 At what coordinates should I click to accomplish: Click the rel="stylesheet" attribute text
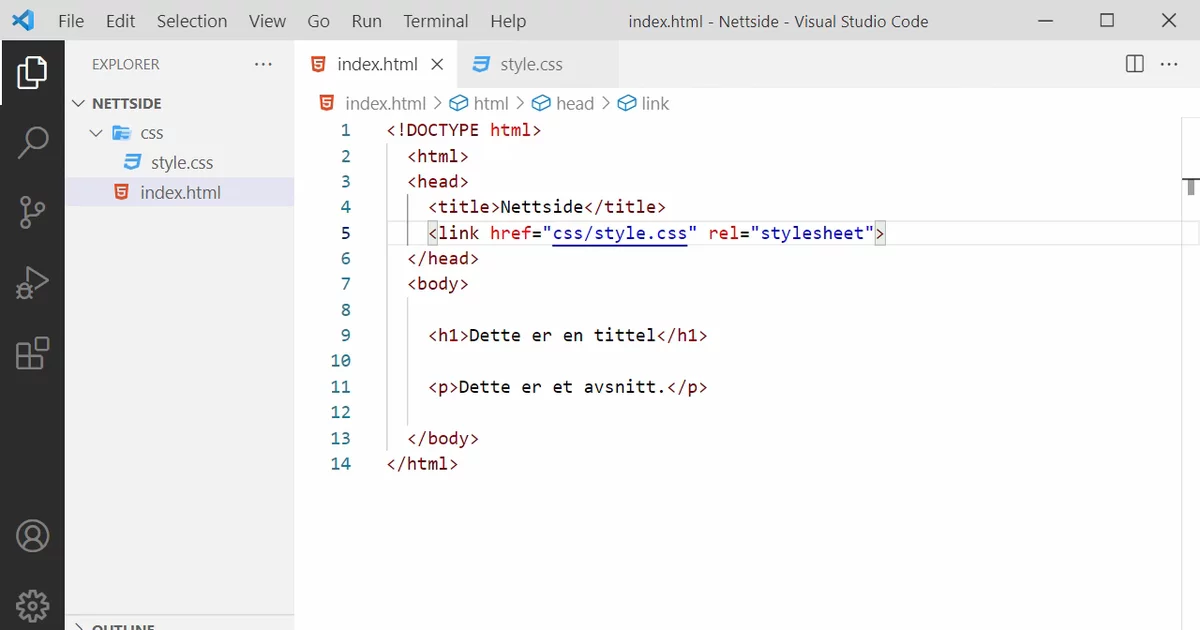(x=792, y=233)
